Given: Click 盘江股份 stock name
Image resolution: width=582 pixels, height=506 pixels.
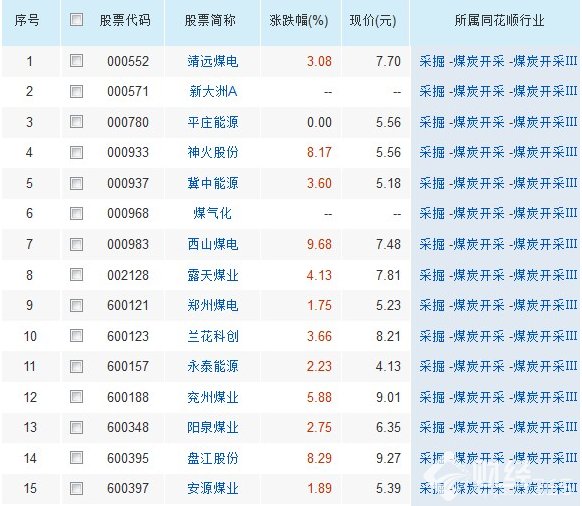Looking at the screenshot, I should click(x=213, y=458).
